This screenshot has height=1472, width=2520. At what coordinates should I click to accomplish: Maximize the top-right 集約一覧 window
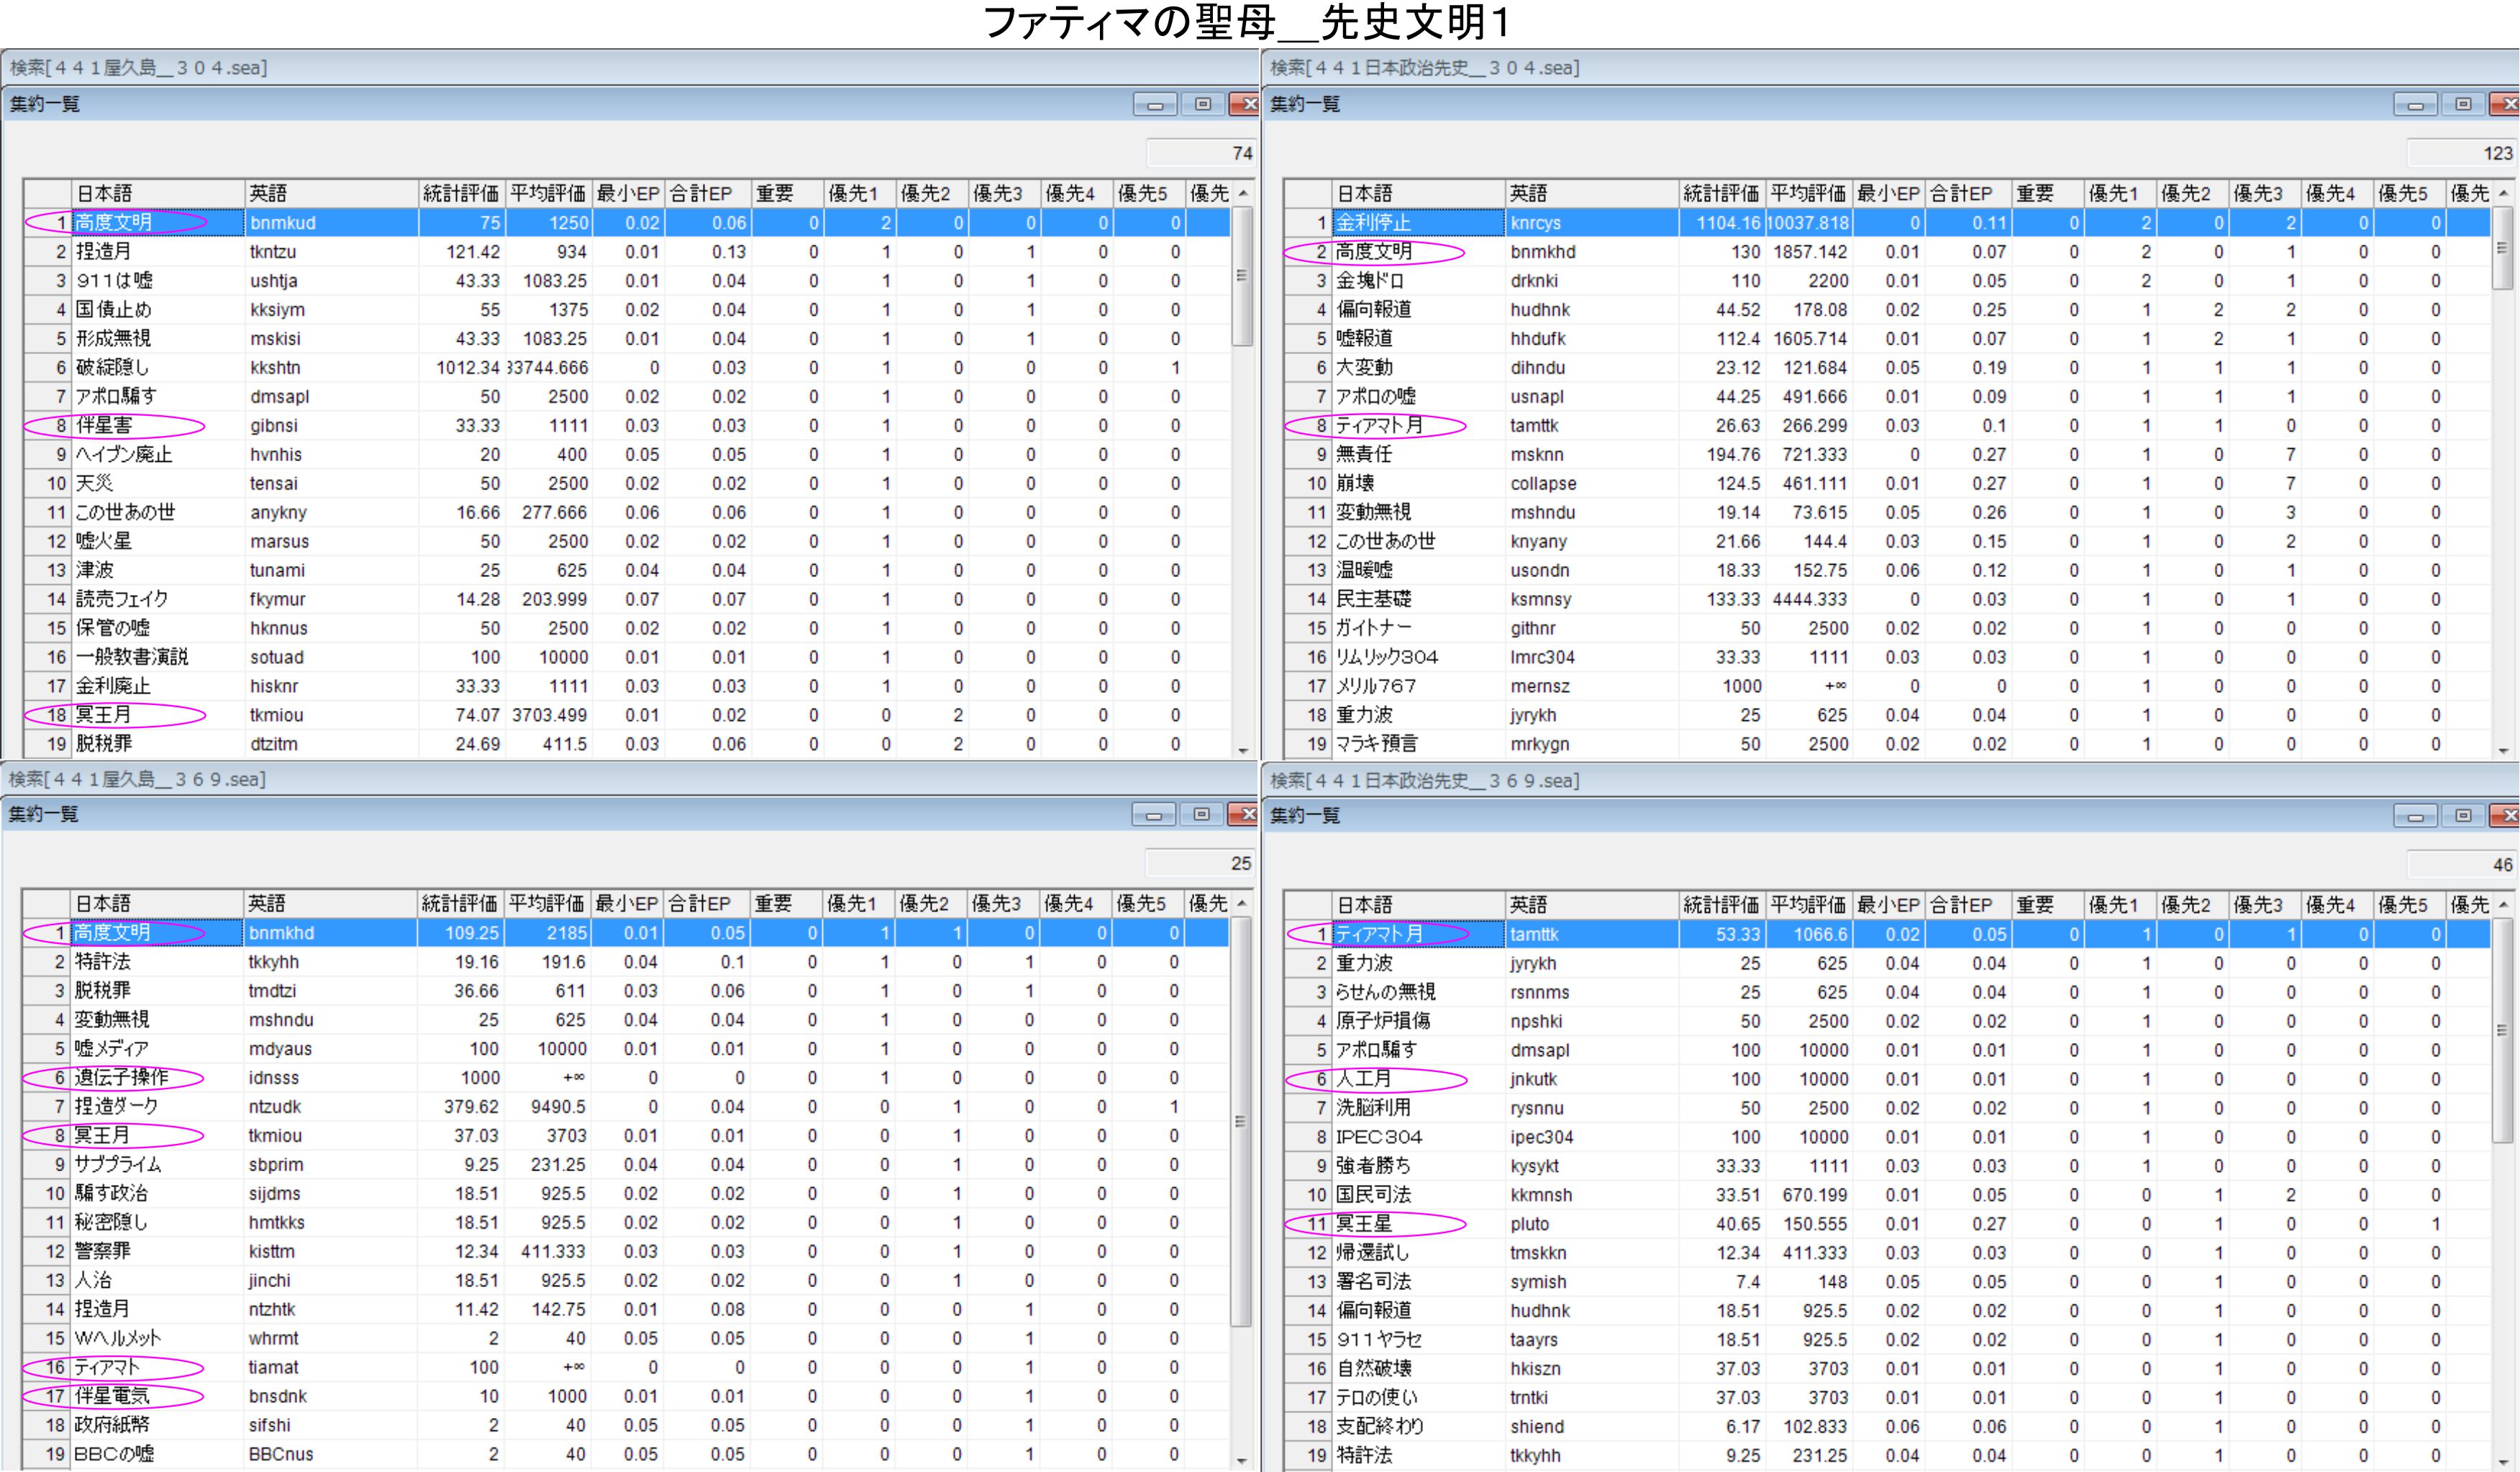(x=2463, y=105)
